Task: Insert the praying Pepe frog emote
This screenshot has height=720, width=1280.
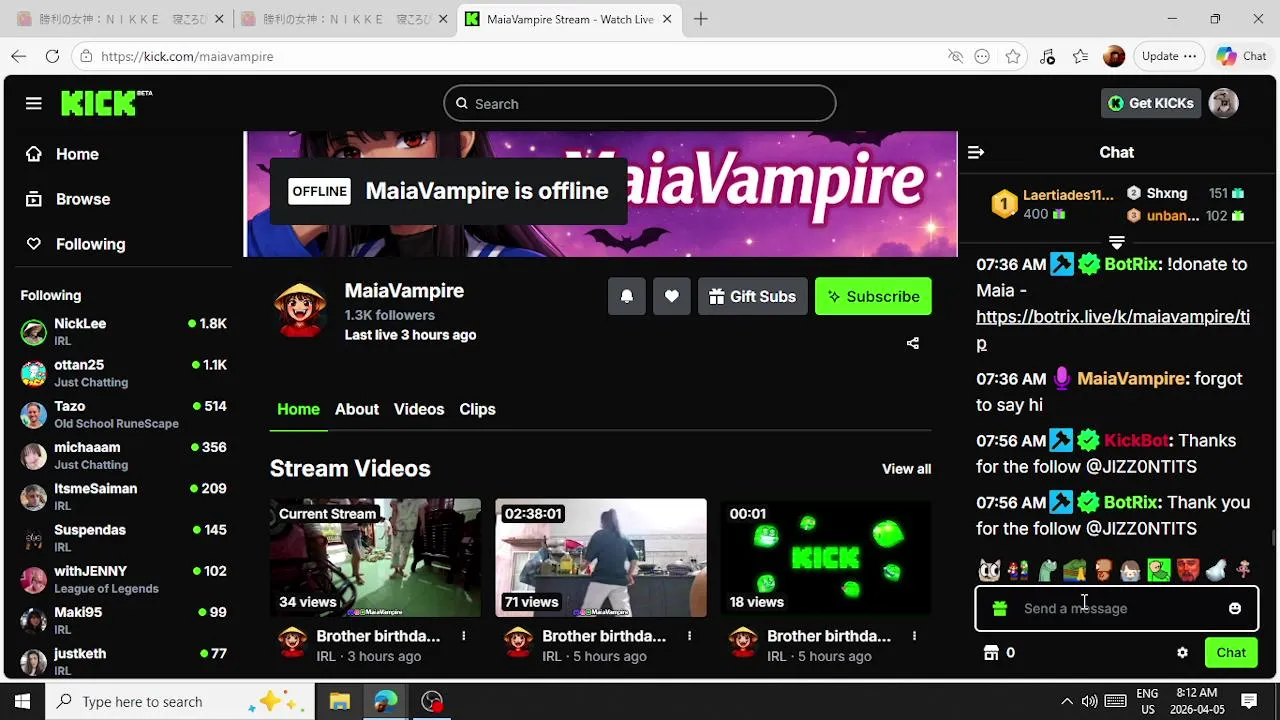Action: tap(1074, 571)
